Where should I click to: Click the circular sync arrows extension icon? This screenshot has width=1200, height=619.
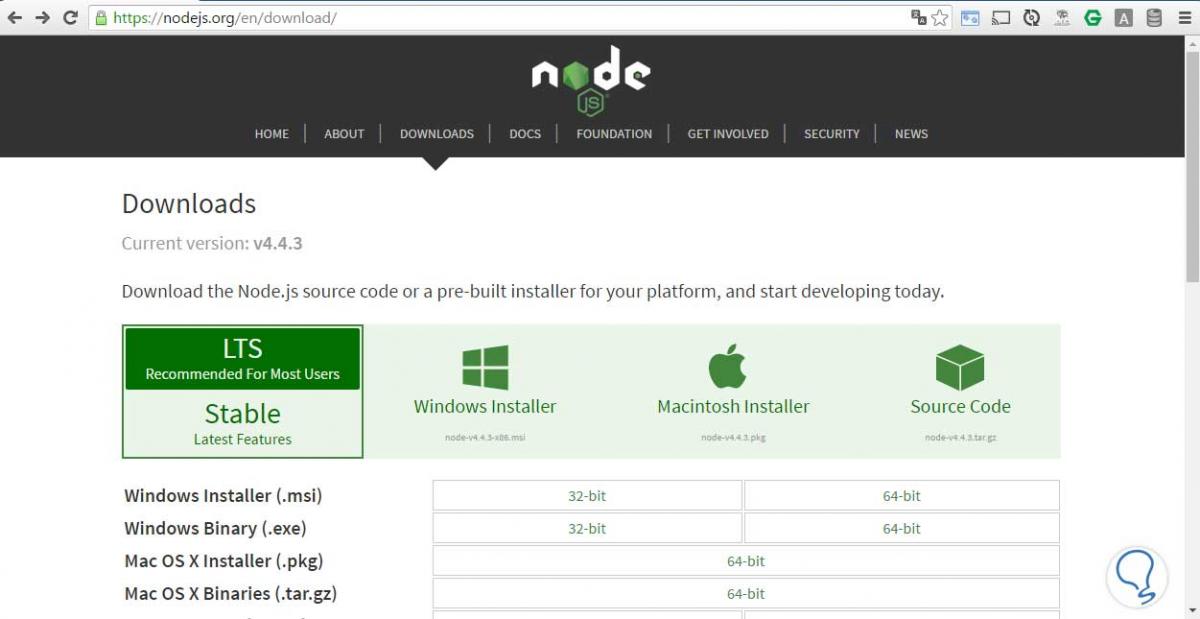[1032, 17]
